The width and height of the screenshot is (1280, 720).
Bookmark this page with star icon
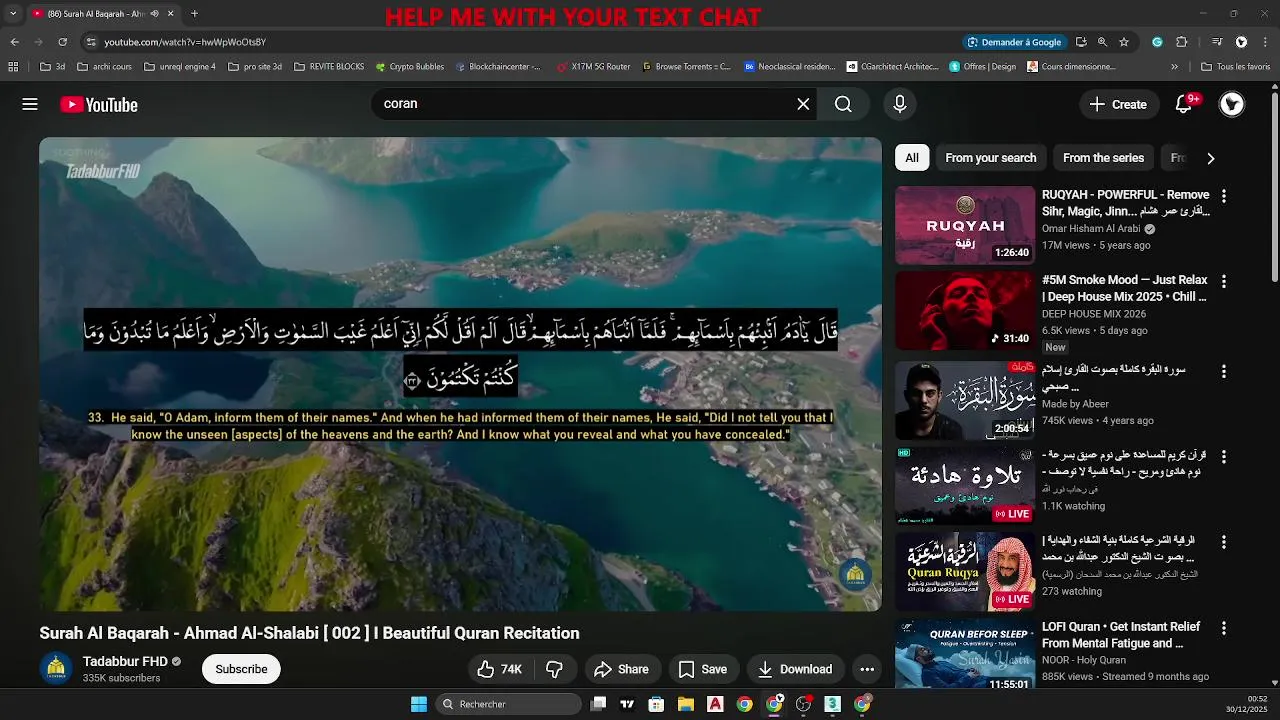(1124, 42)
